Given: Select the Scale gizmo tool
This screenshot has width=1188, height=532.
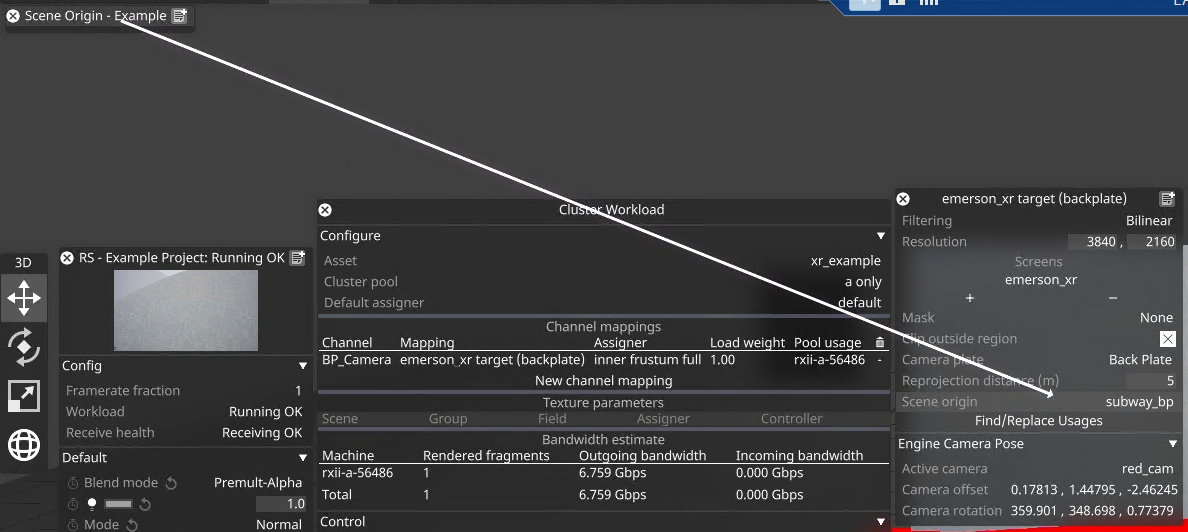Looking at the screenshot, I should (24, 395).
